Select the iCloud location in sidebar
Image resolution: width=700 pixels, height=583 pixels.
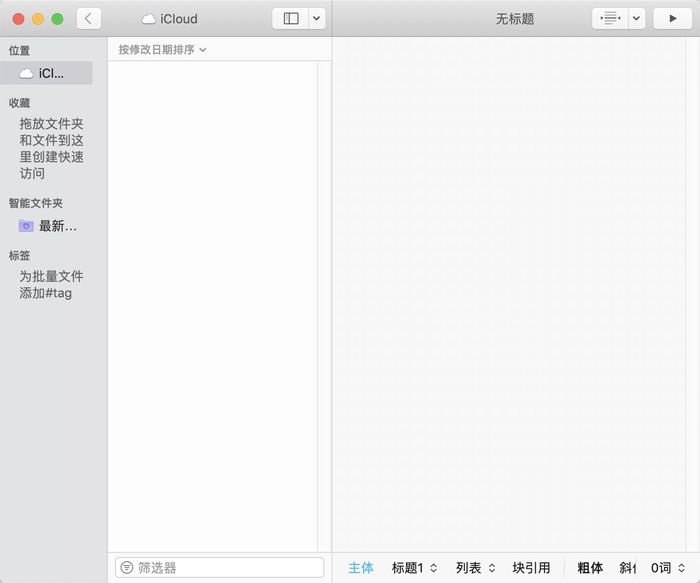(46, 73)
